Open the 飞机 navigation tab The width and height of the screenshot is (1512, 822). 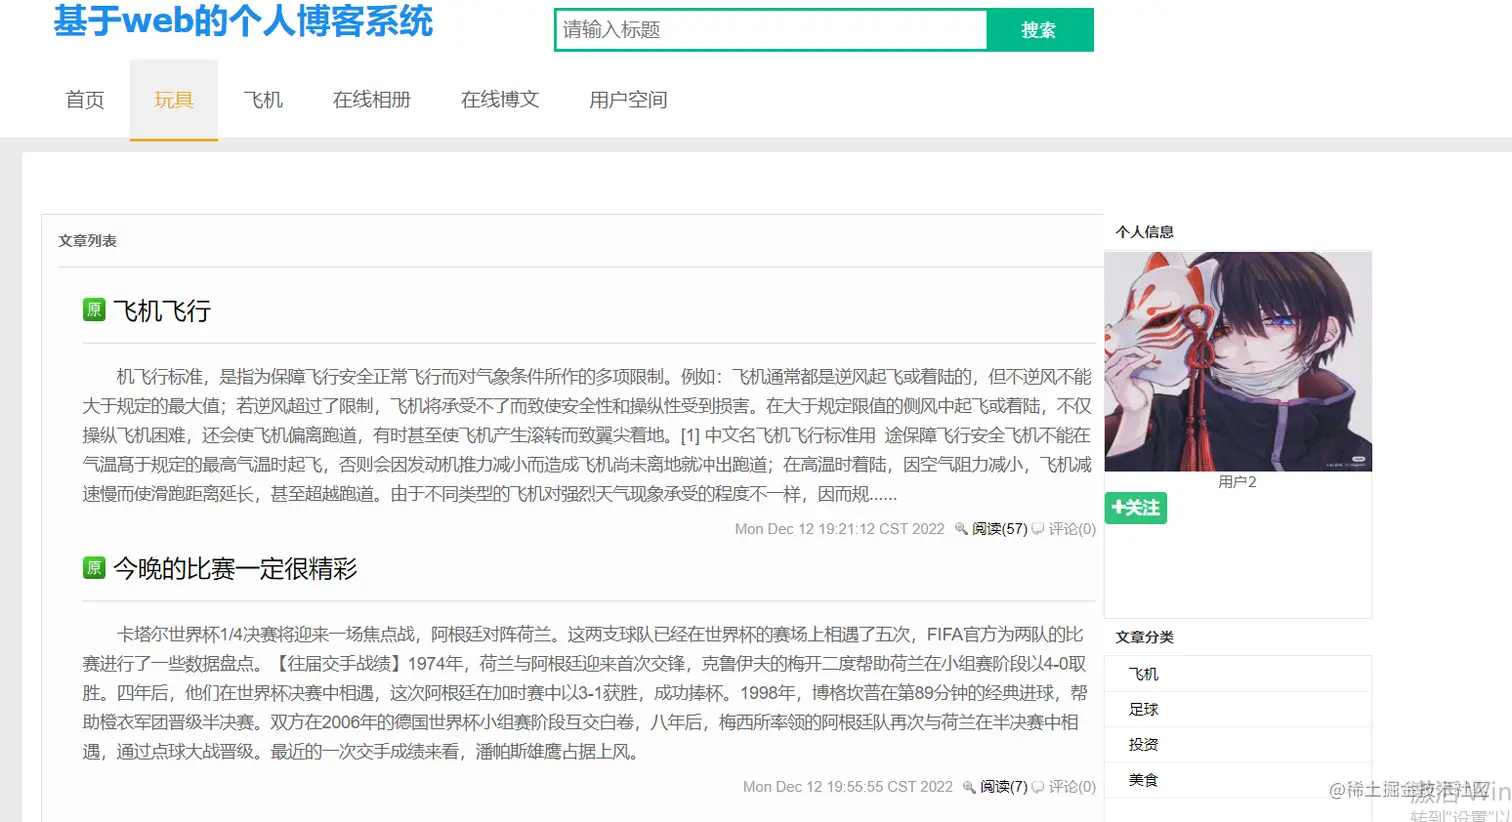pyautogui.click(x=263, y=100)
